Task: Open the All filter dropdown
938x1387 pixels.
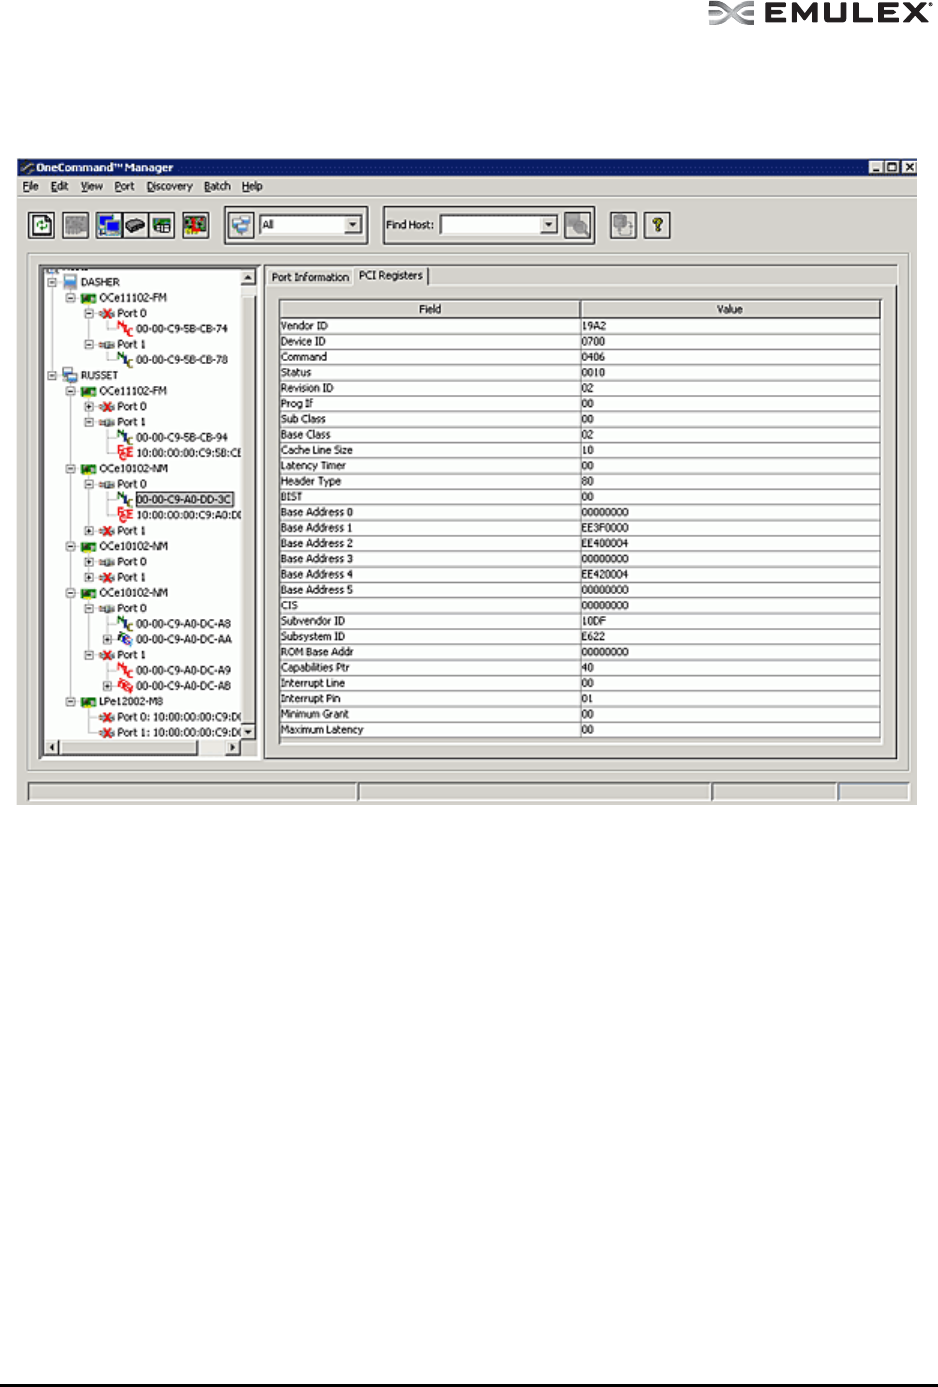Action: coord(352,225)
